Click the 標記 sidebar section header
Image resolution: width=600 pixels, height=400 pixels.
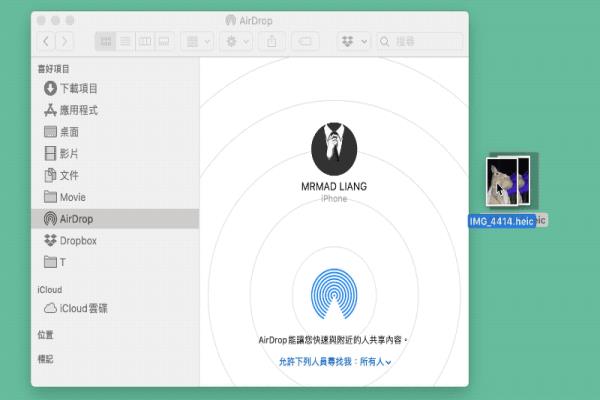click(46, 359)
